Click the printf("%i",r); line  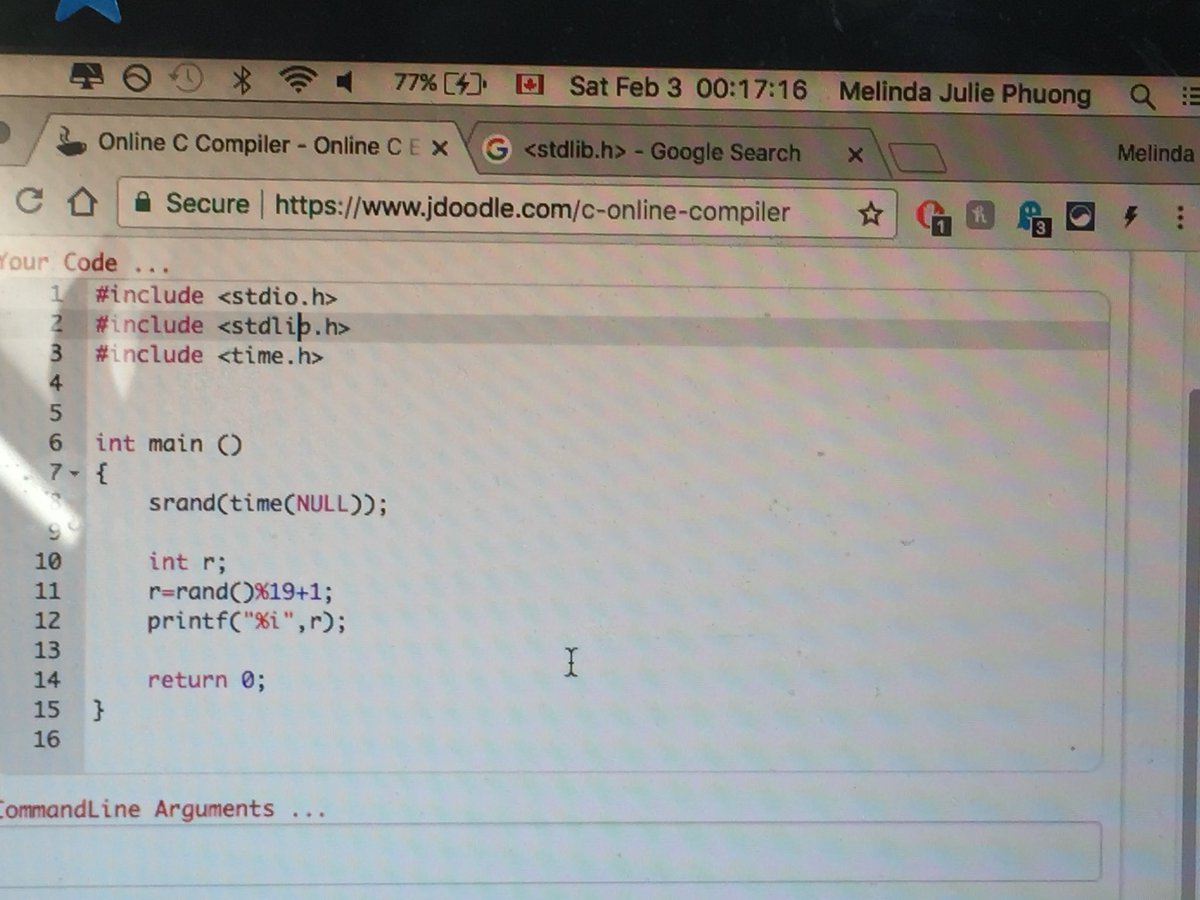coord(246,621)
